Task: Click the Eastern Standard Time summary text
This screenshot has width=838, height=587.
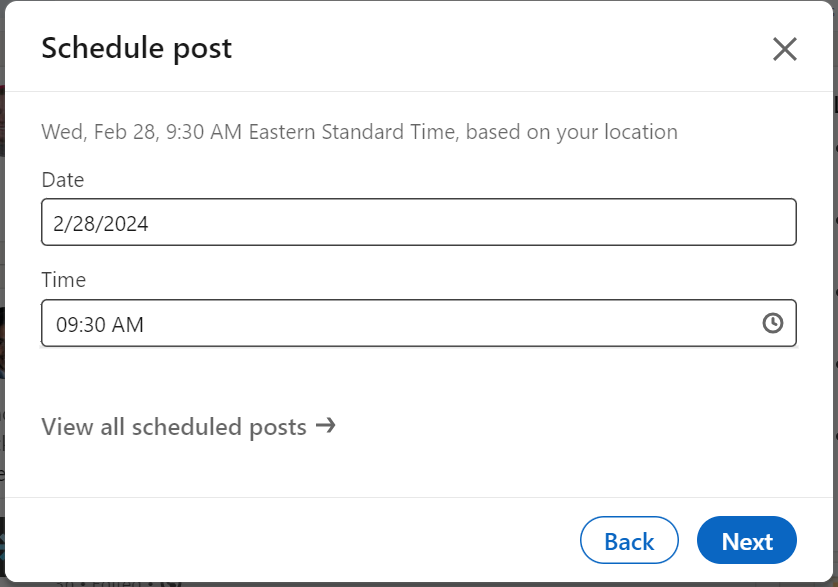Action: click(x=359, y=131)
